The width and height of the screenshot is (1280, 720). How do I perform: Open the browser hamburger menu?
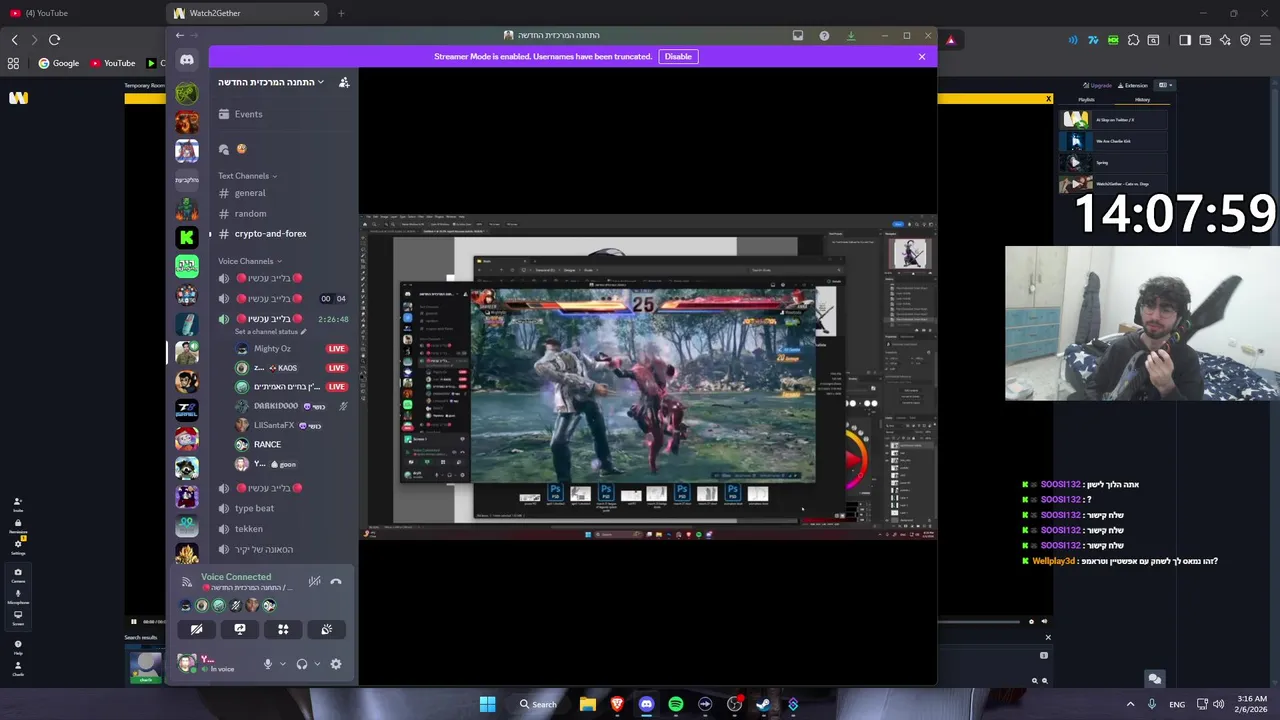pos(1266,40)
